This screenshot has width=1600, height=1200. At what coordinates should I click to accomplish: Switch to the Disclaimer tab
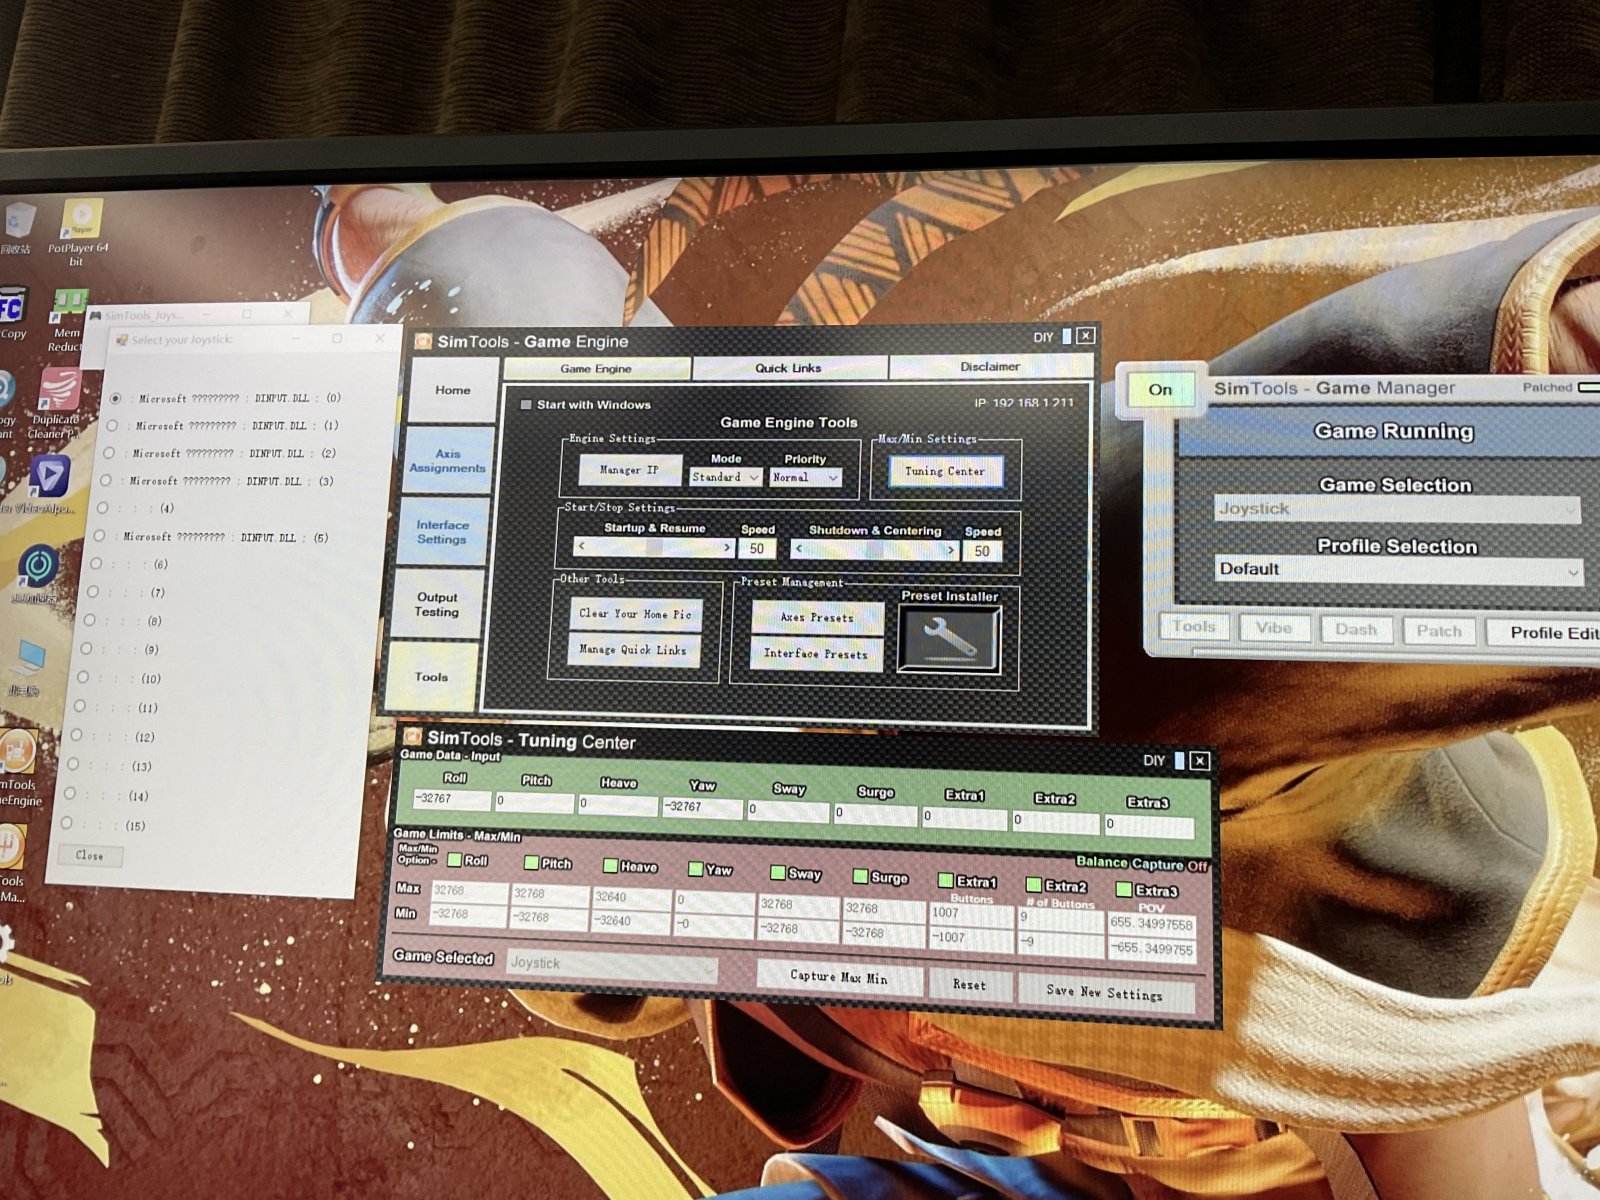pos(990,366)
